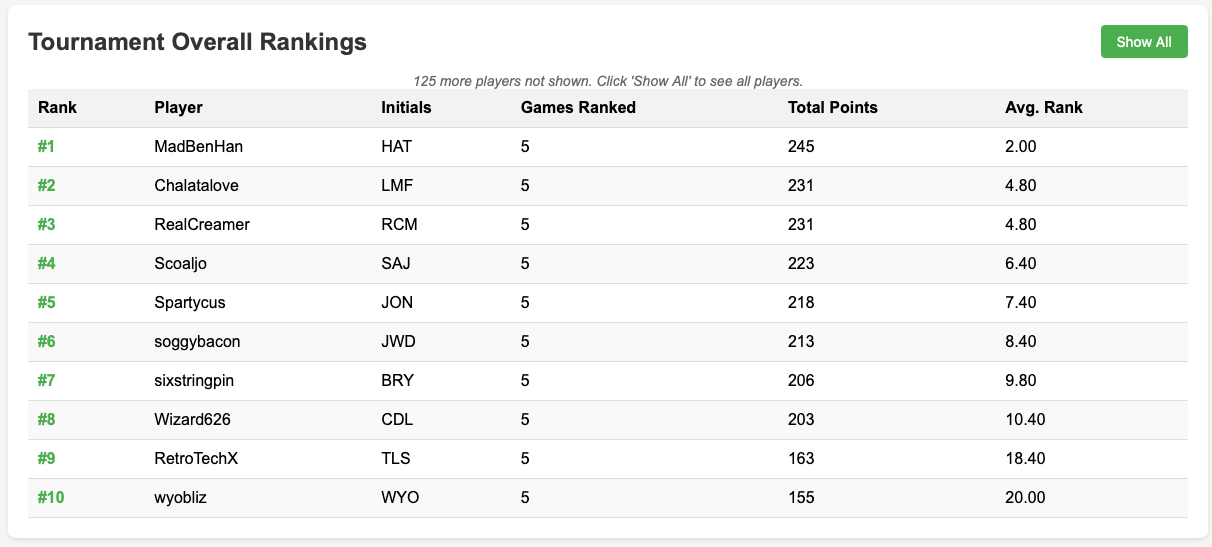Click the Show All button
The width and height of the screenshot is (1212, 547).
[1144, 42]
